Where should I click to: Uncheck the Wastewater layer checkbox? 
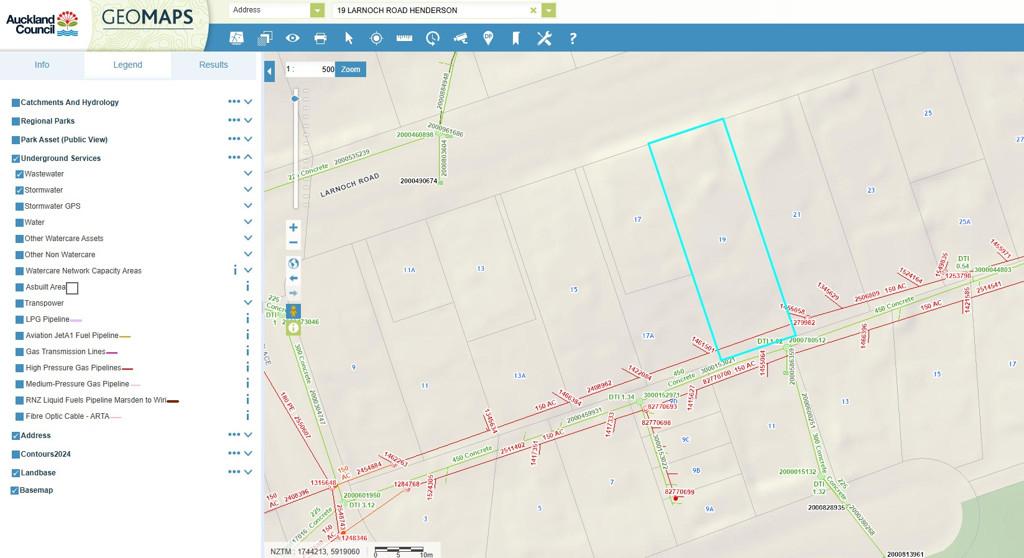pyautogui.click(x=20, y=174)
